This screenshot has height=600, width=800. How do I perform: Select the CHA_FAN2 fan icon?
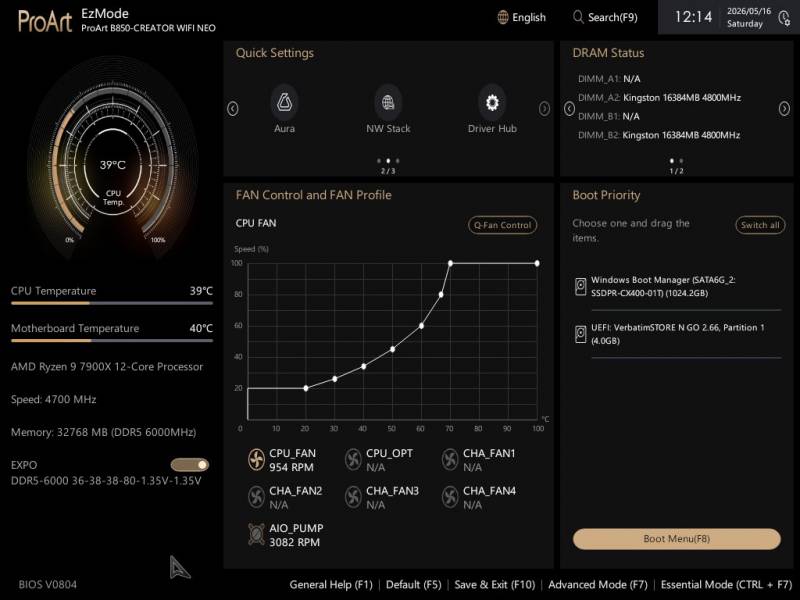(x=256, y=497)
